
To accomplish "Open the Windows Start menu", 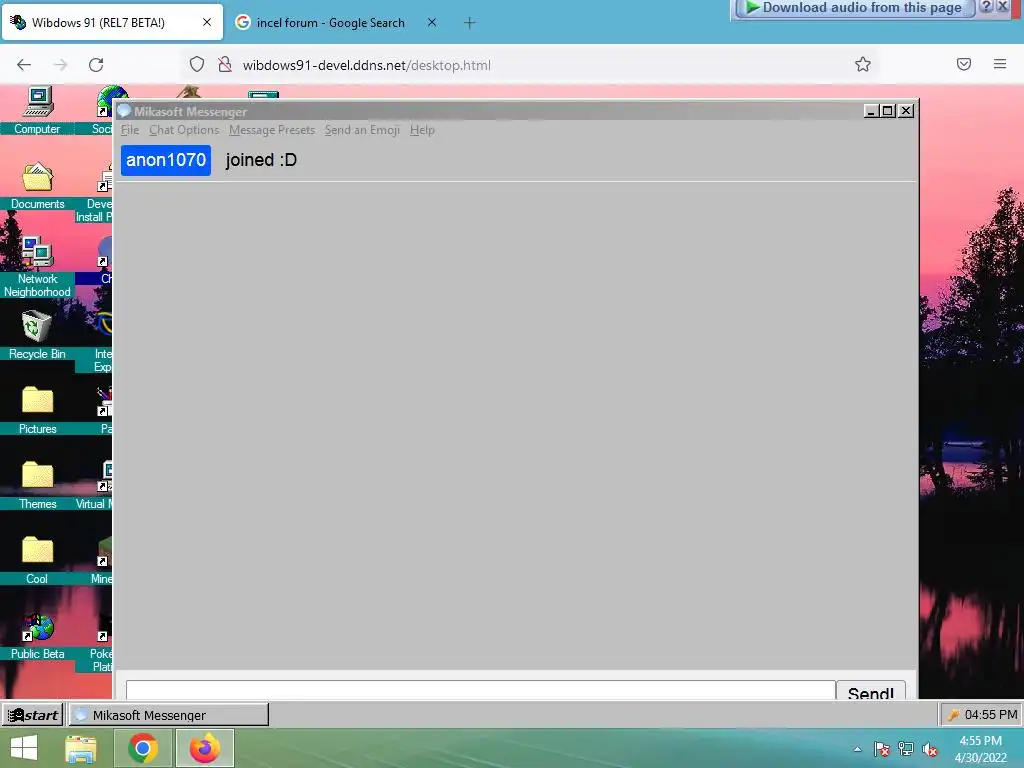I will coord(24,748).
